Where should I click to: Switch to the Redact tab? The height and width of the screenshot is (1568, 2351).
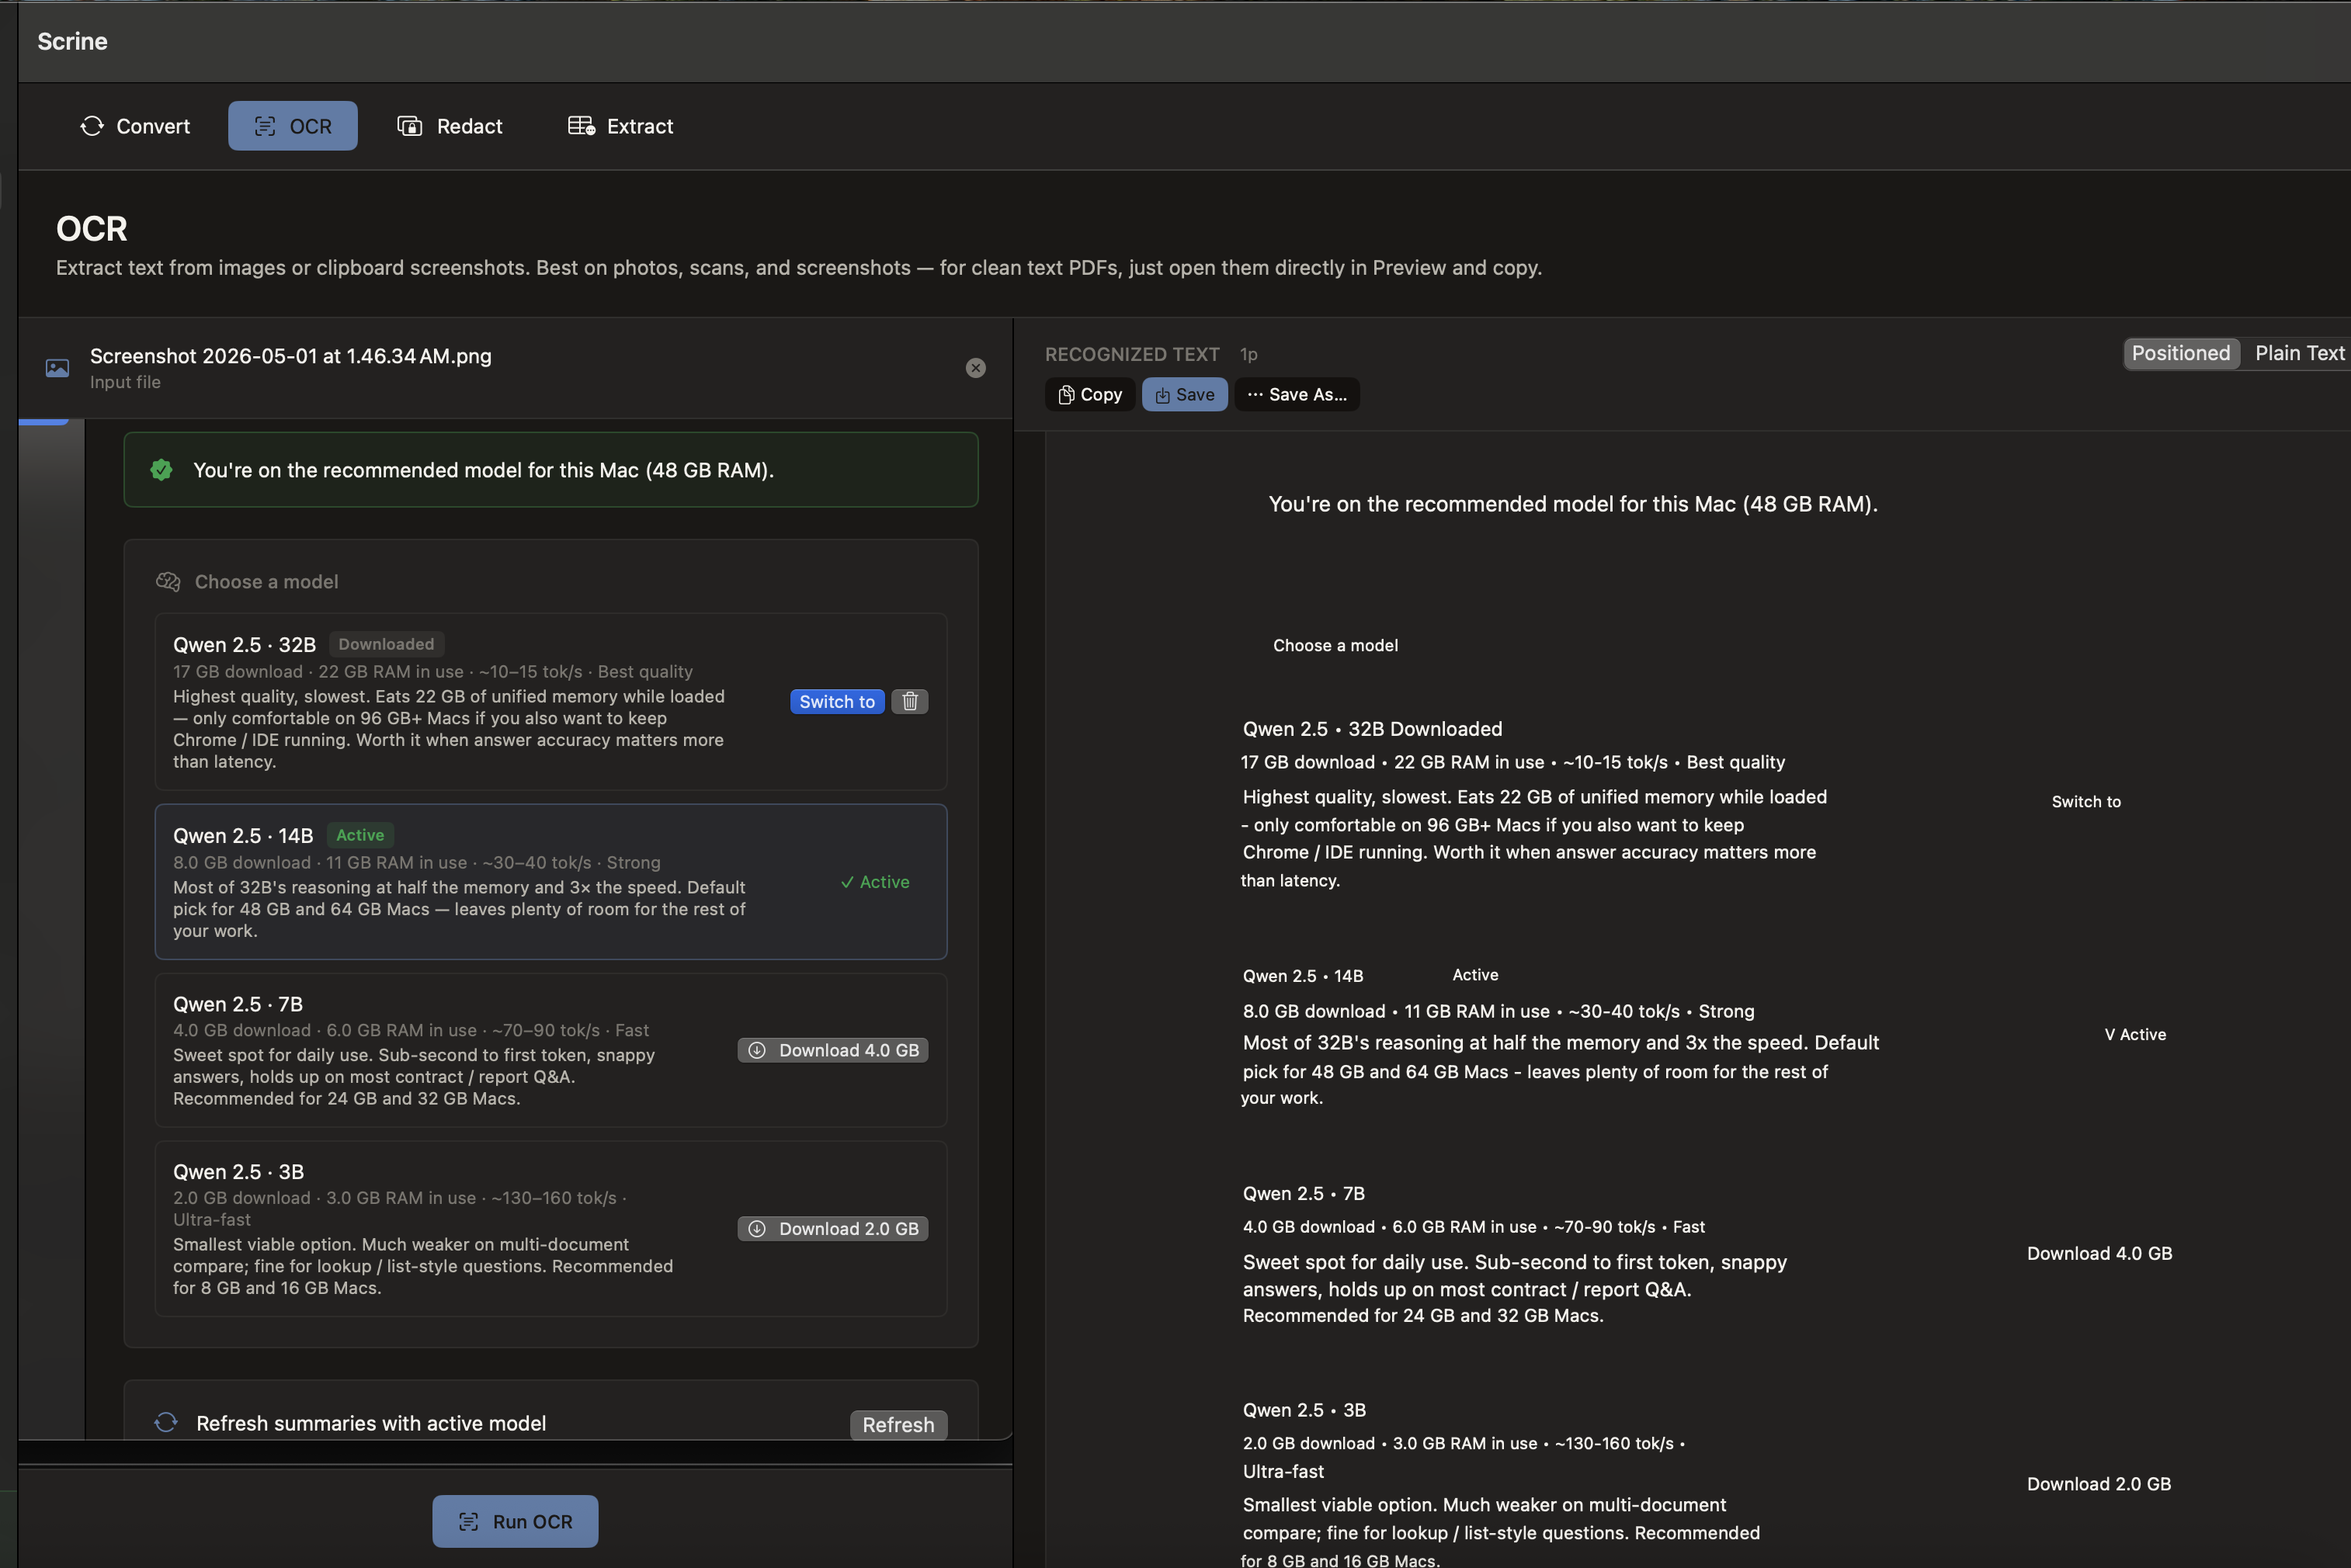450,126
